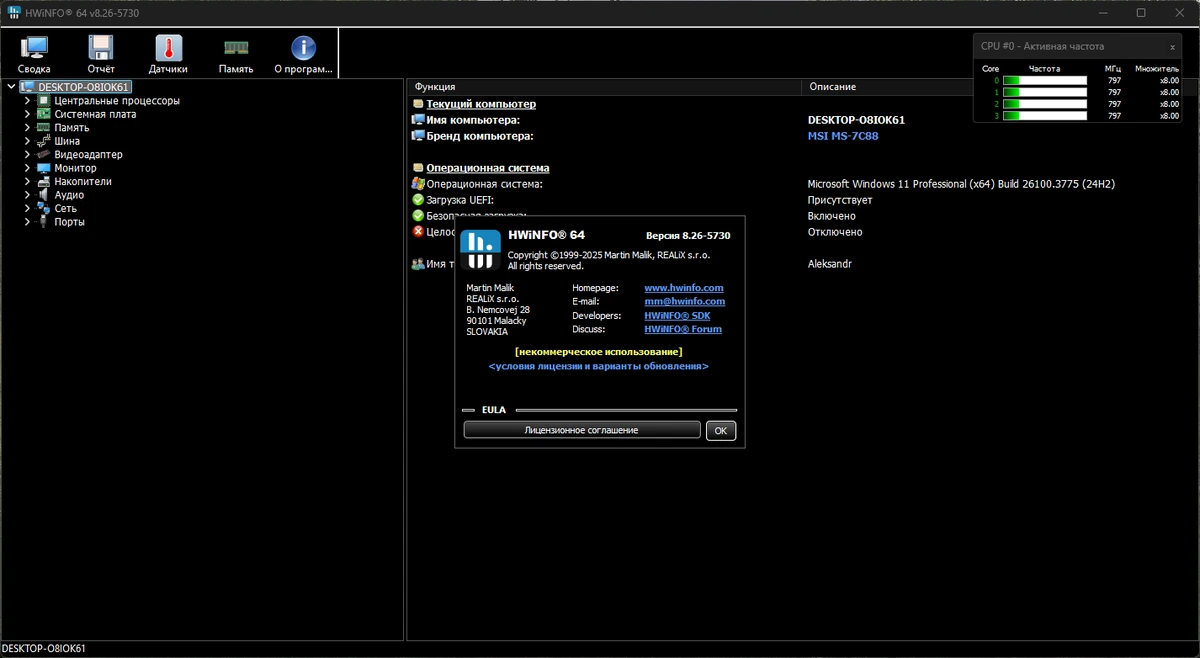Click the Накопители drives icon

tap(43, 182)
